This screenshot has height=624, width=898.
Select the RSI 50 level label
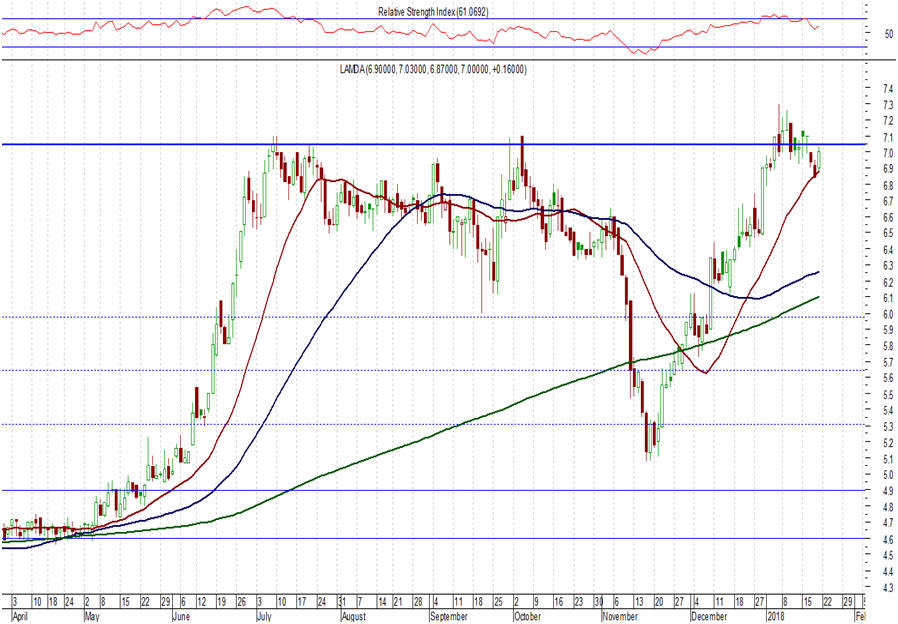(889, 34)
